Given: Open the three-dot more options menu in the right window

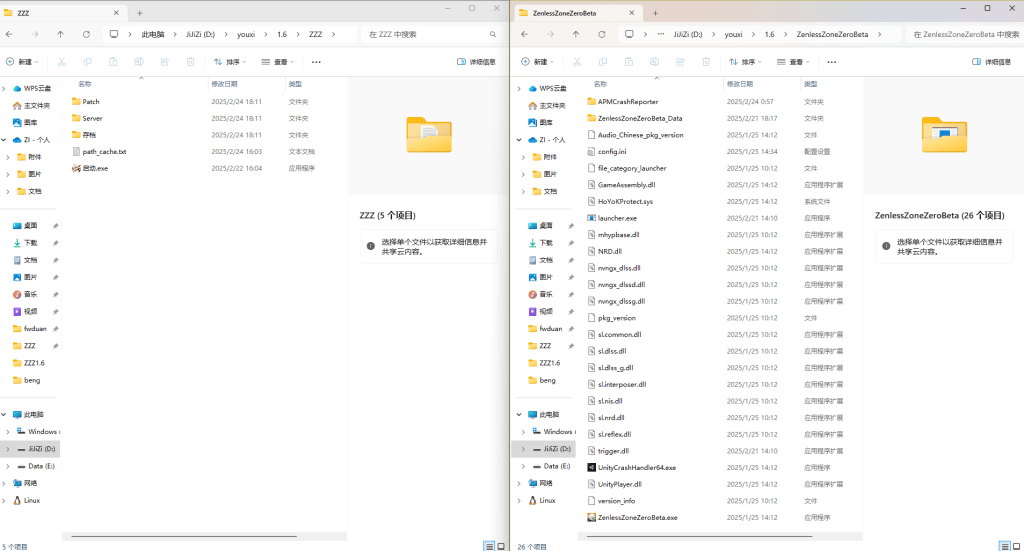Looking at the screenshot, I should pyautogui.click(x=829, y=62).
